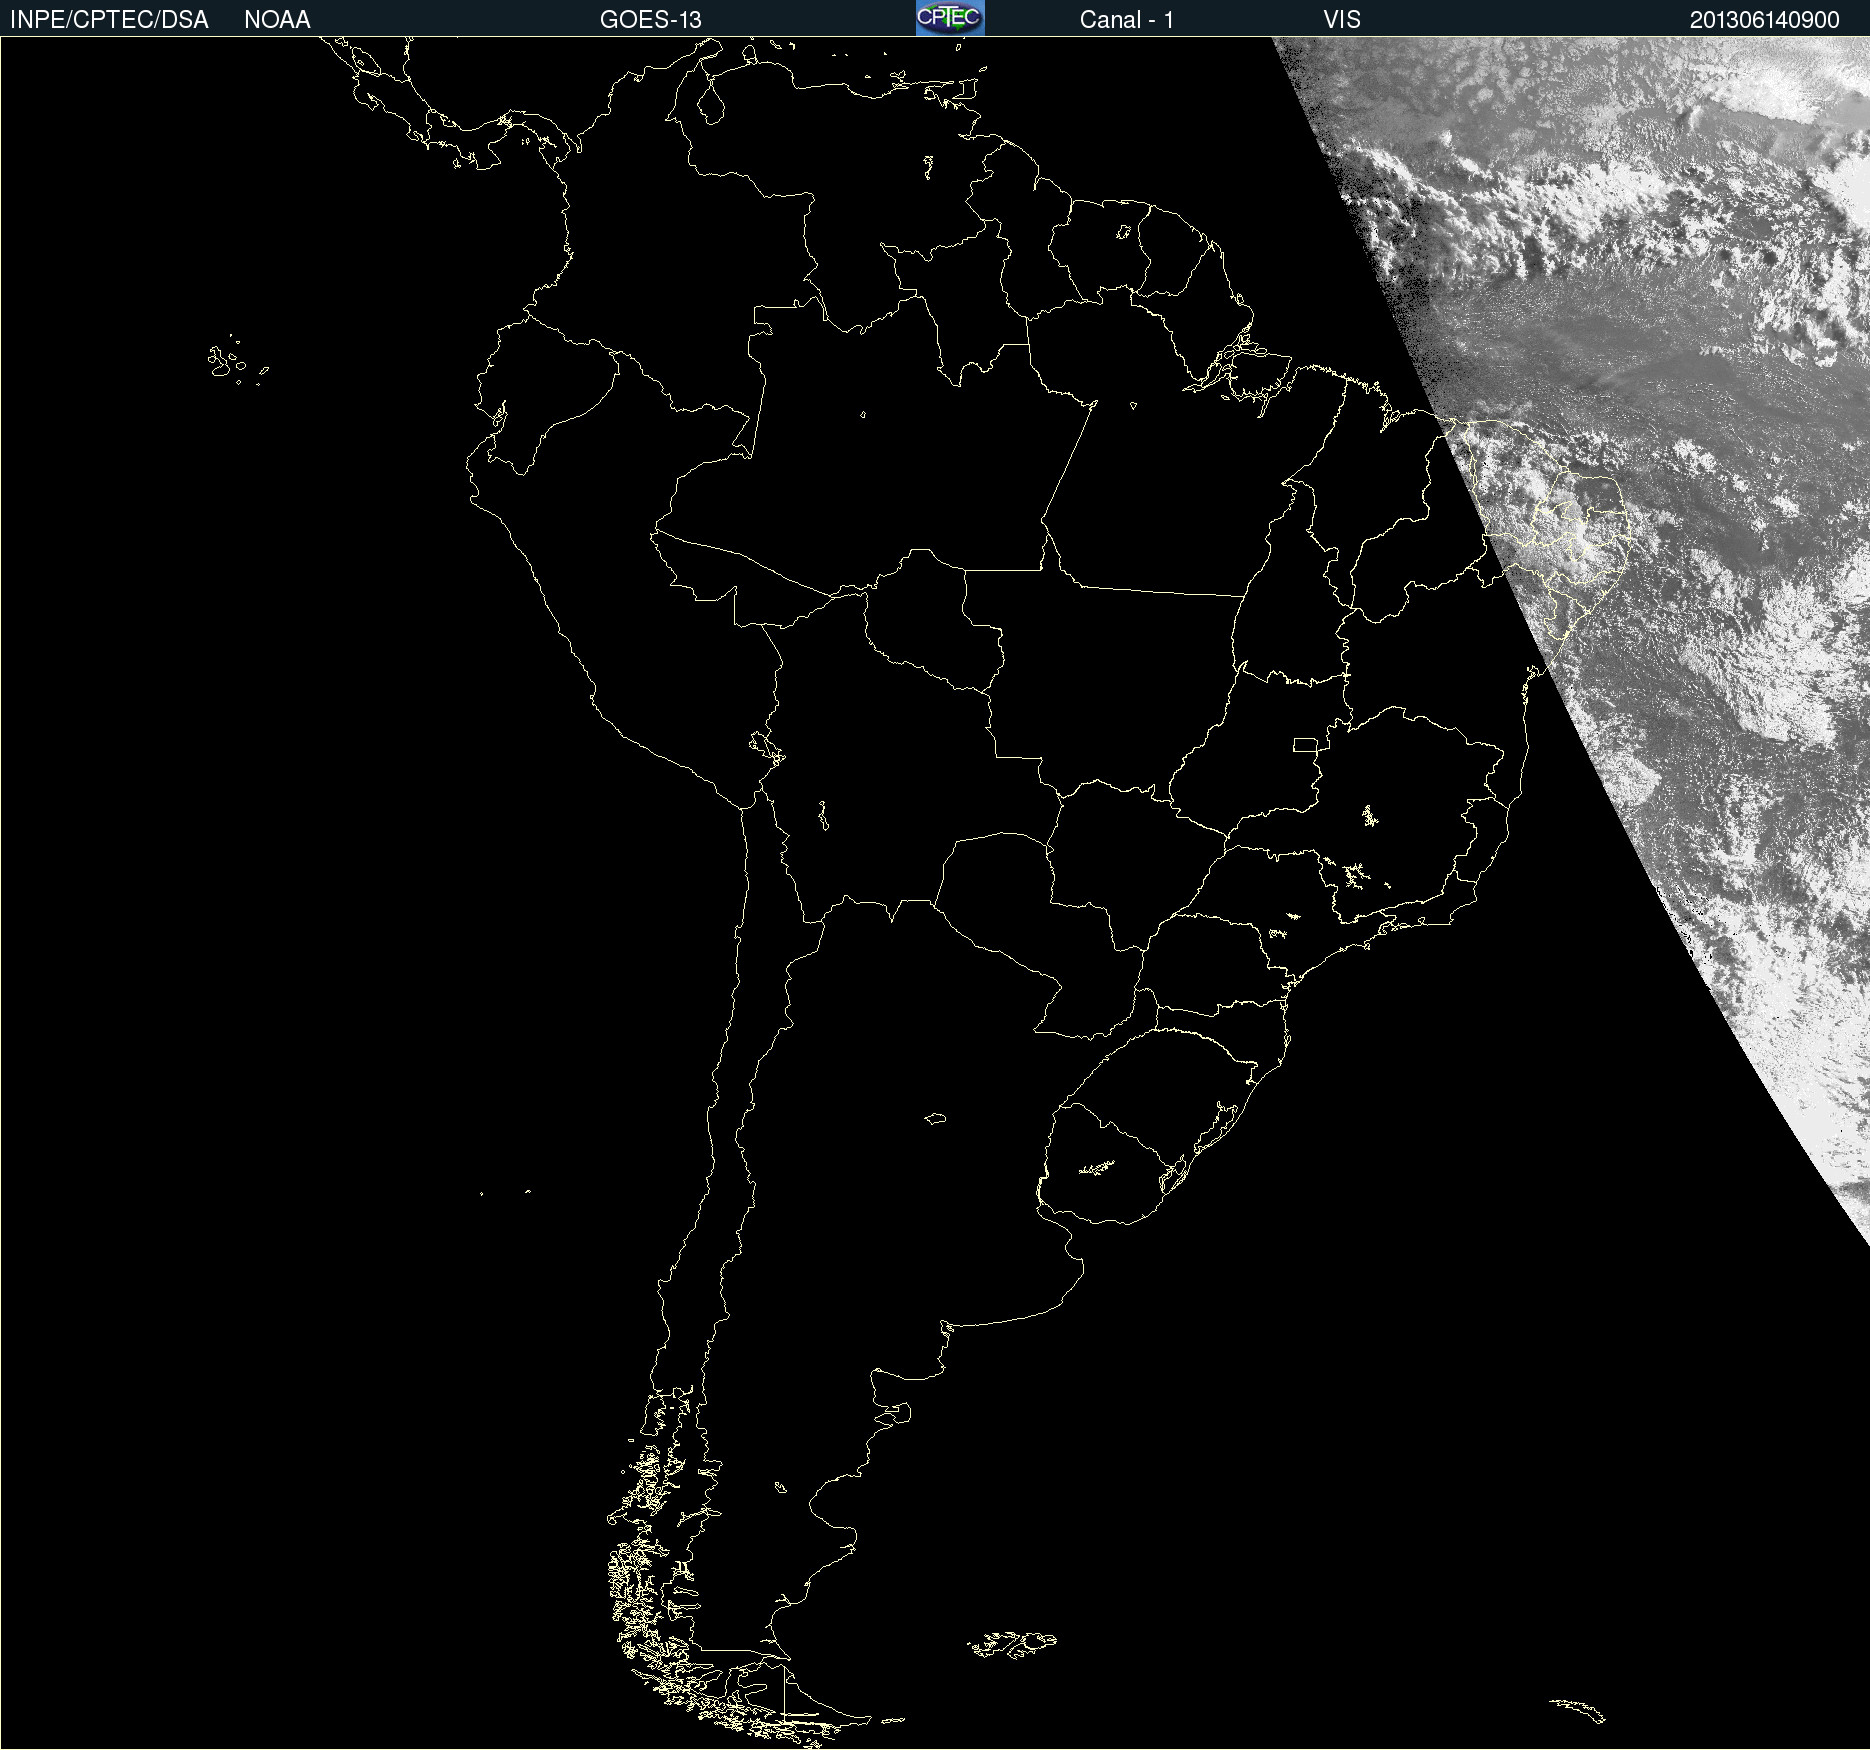Click the CPTEC logo in header
This screenshot has height=1750, width=1870.
pyautogui.click(x=950, y=18)
